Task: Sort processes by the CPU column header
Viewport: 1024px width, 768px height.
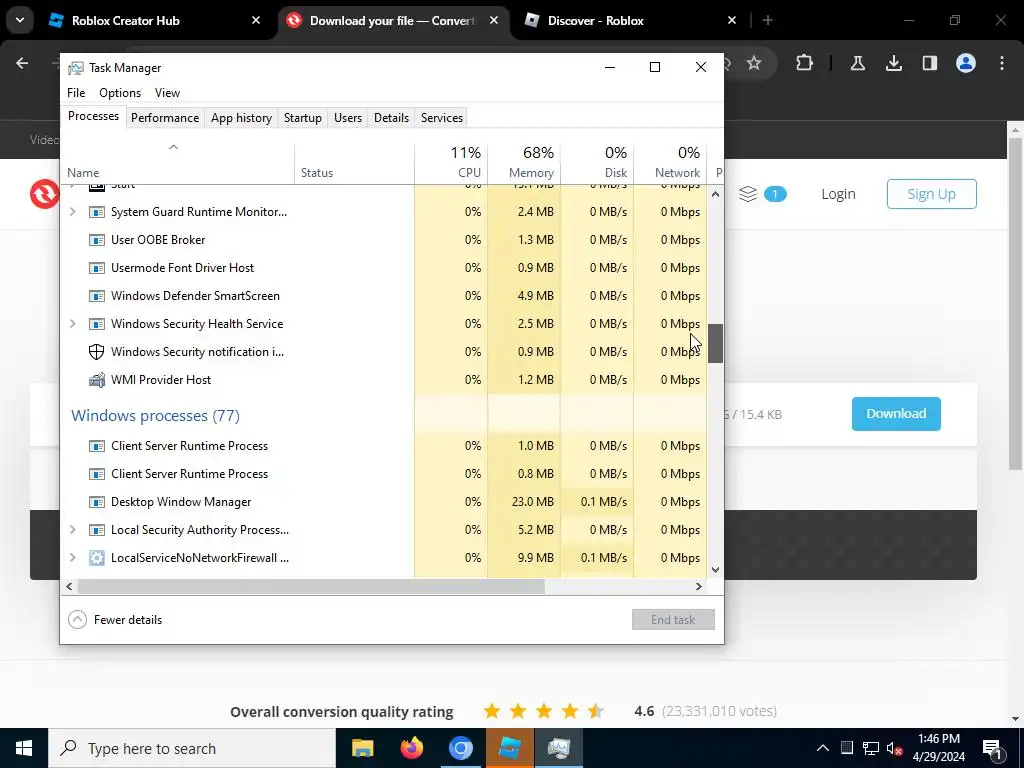Action: click(x=451, y=162)
